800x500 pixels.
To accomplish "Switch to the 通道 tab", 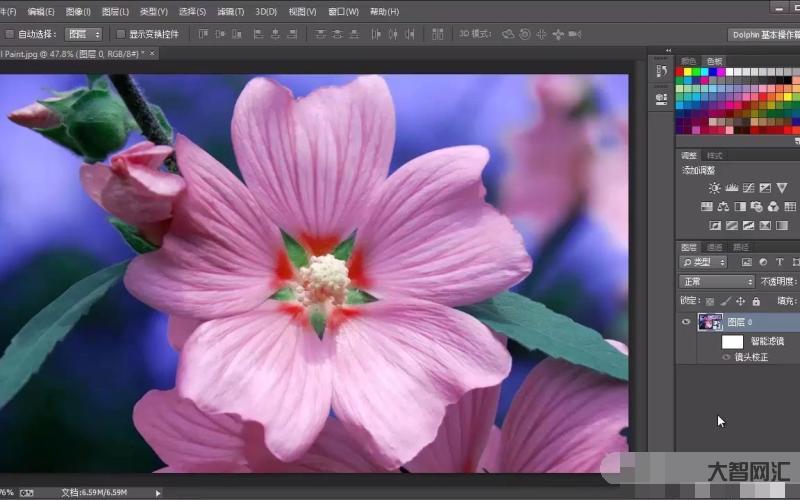I will click(715, 247).
